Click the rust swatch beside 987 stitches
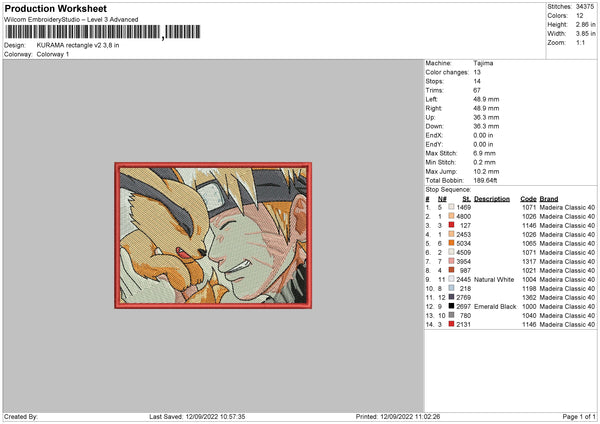This screenshot has height=424, width=600. [452, 270]
